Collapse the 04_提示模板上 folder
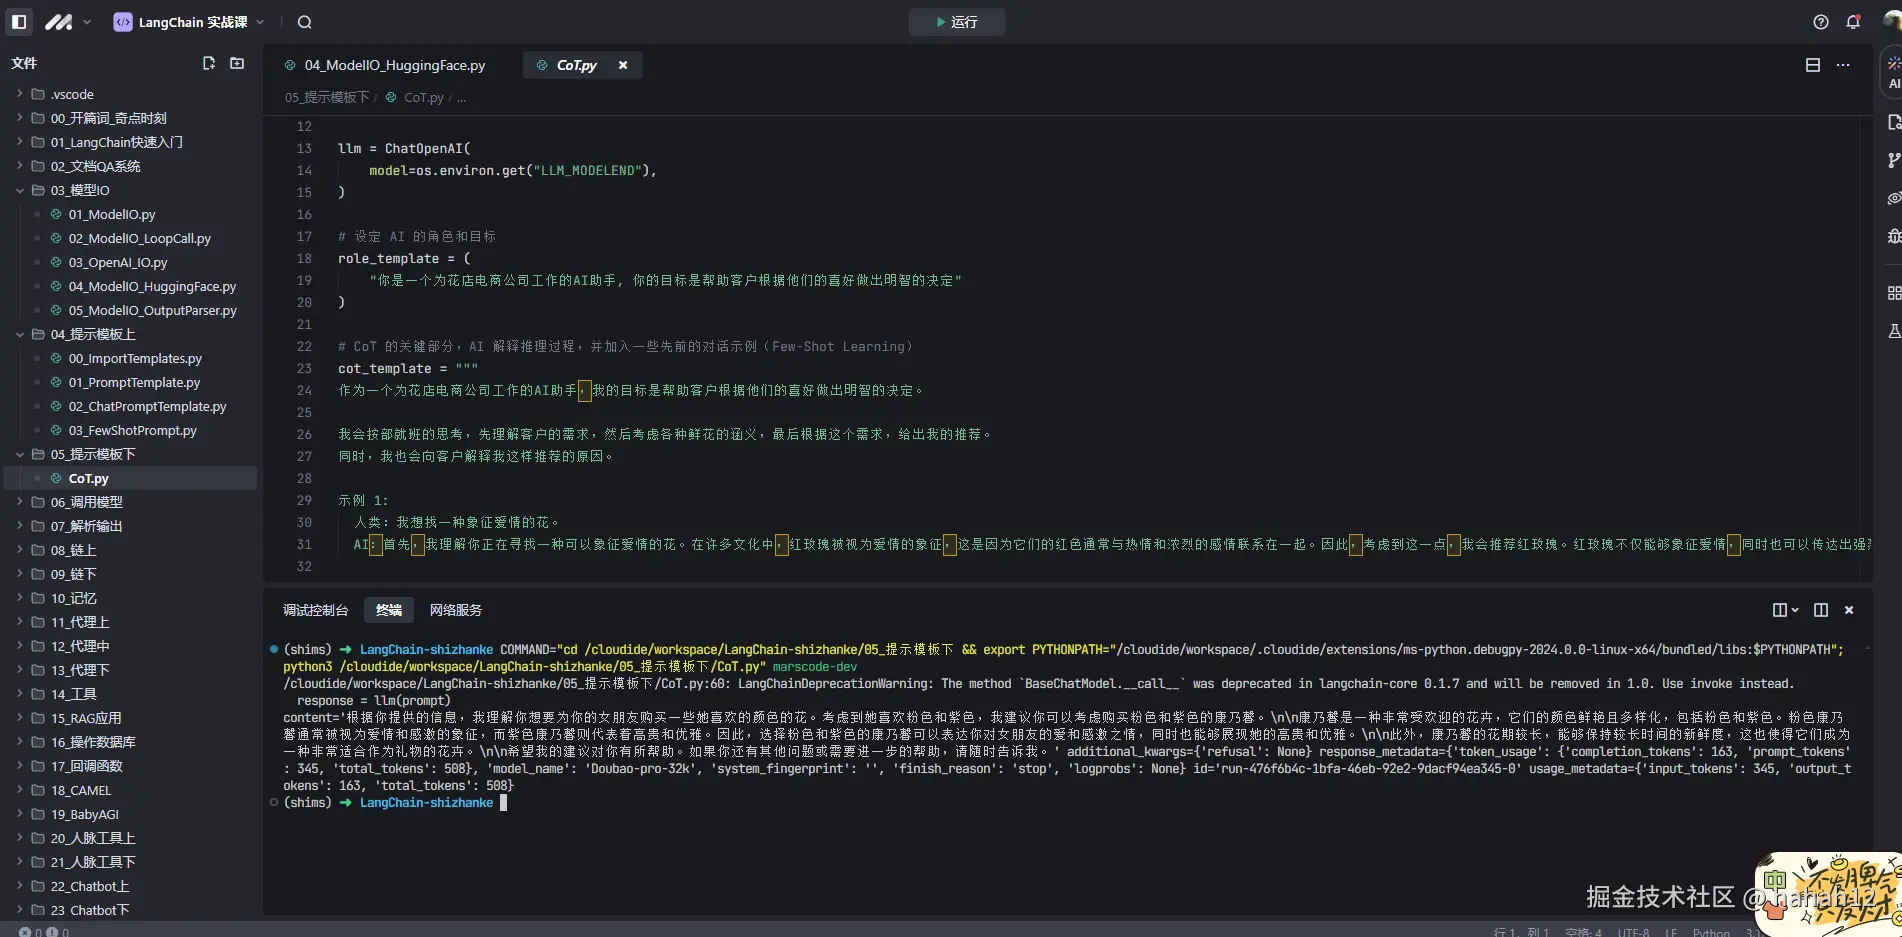 pyautogui.click(x=130, y=334)
